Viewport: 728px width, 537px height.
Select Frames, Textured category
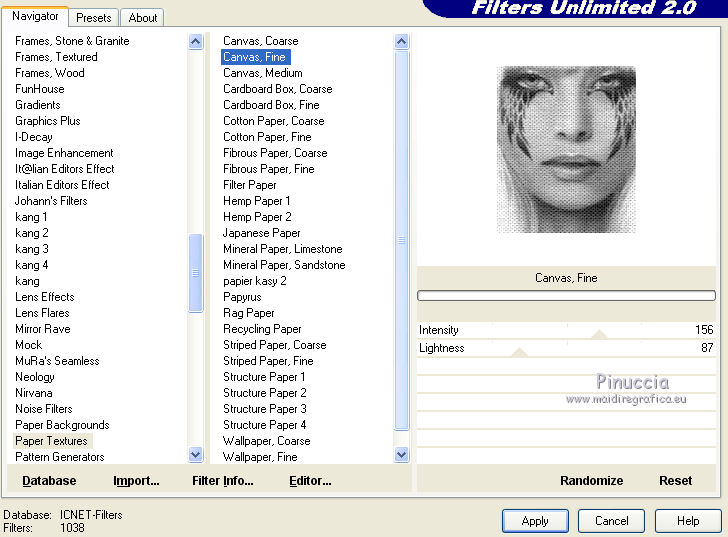[56, 57]
